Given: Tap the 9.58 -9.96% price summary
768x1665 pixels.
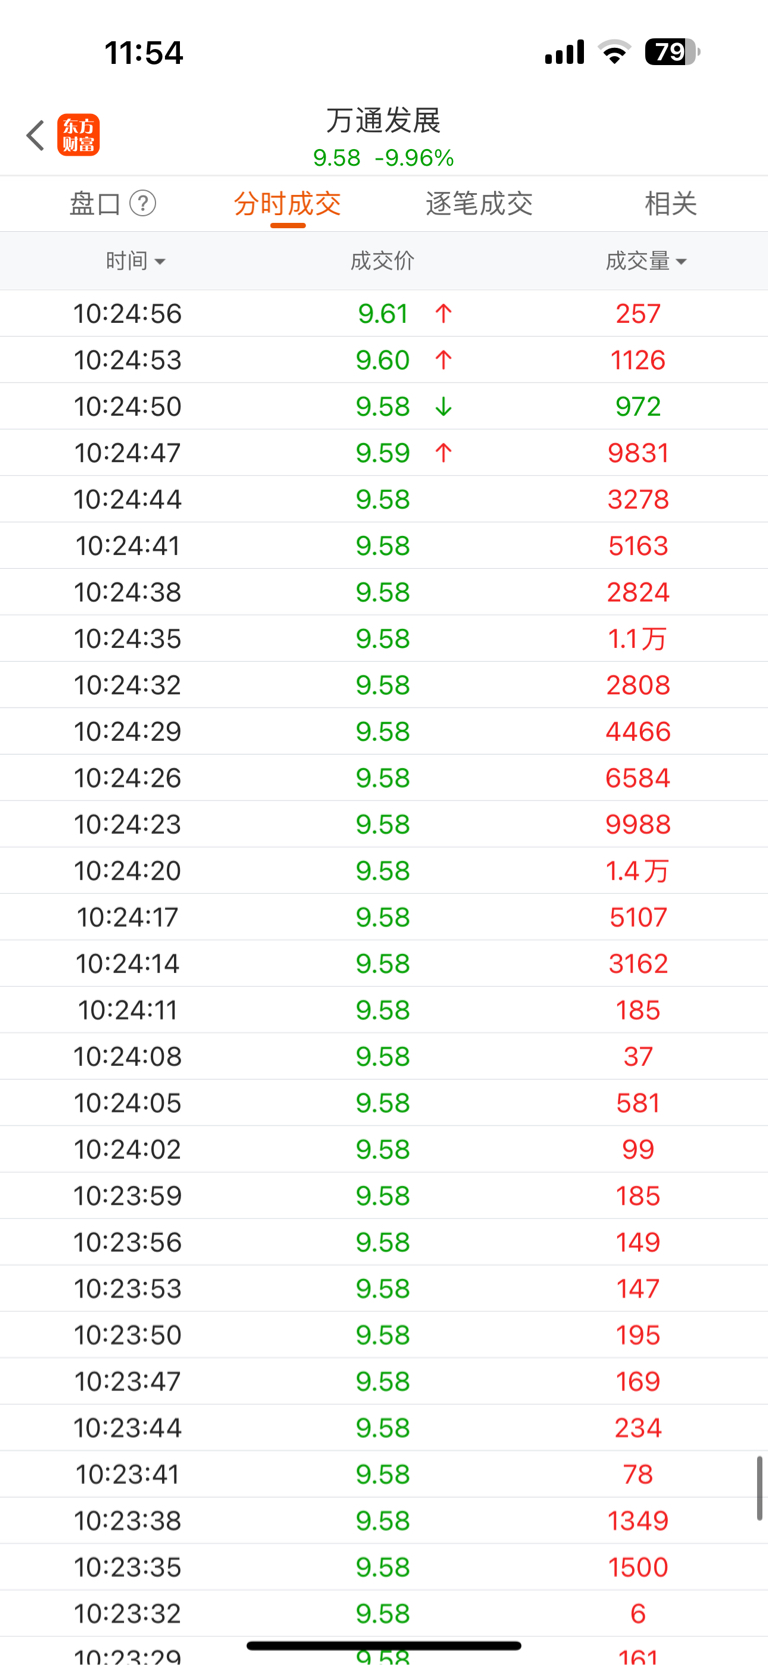Looking at the screenshot, I should tap(384, 158).
